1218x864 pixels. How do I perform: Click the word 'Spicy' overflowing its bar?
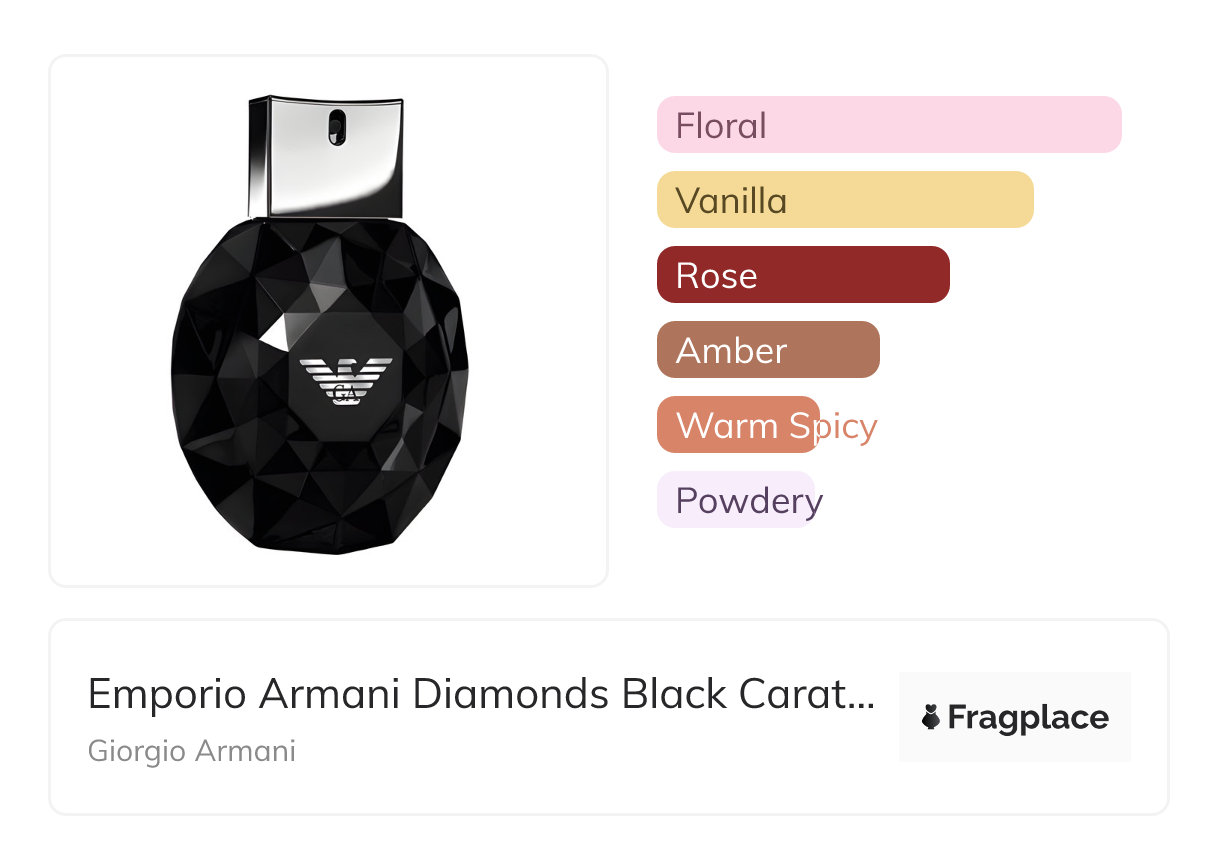click(832, 426)
